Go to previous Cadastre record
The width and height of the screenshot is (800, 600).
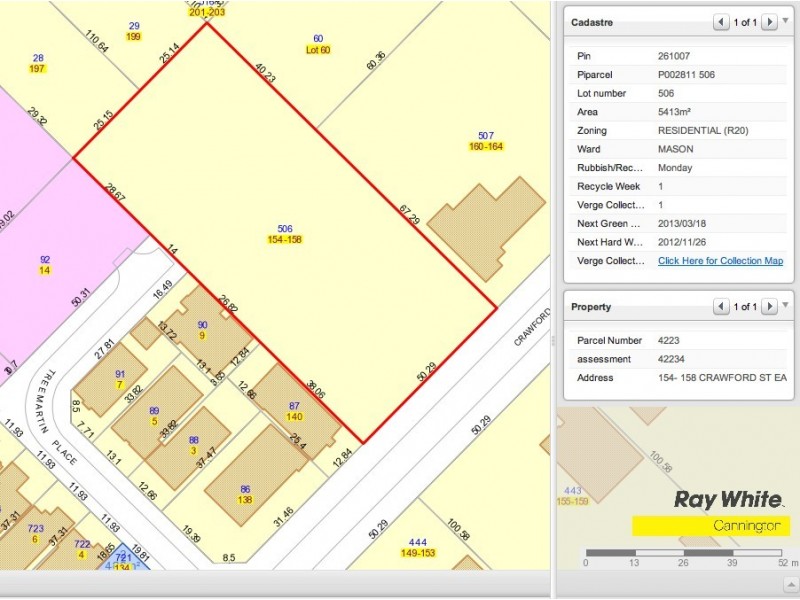721,22
